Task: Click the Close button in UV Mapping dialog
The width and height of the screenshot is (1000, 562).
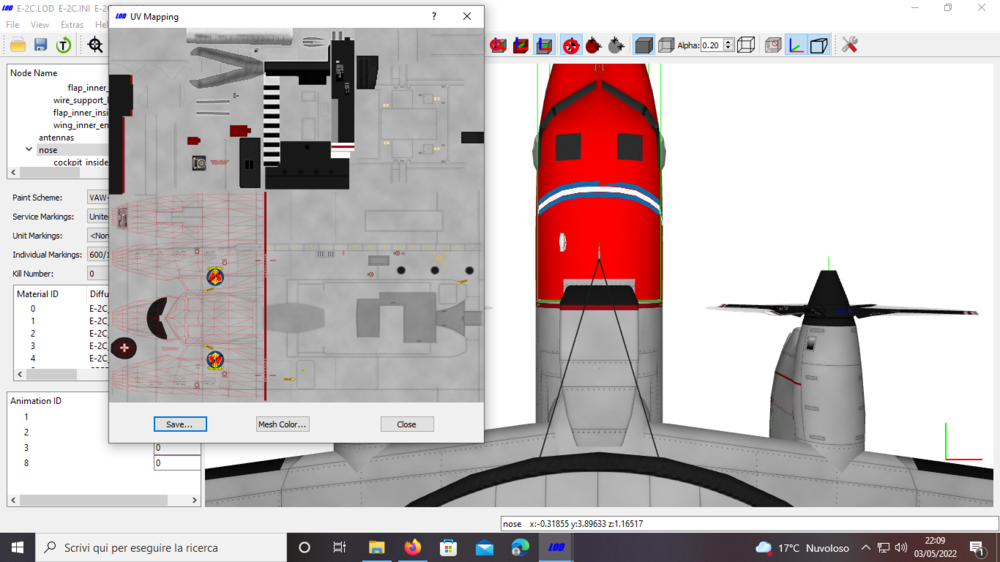Action: pyautogui.click(x=407, y=424)
